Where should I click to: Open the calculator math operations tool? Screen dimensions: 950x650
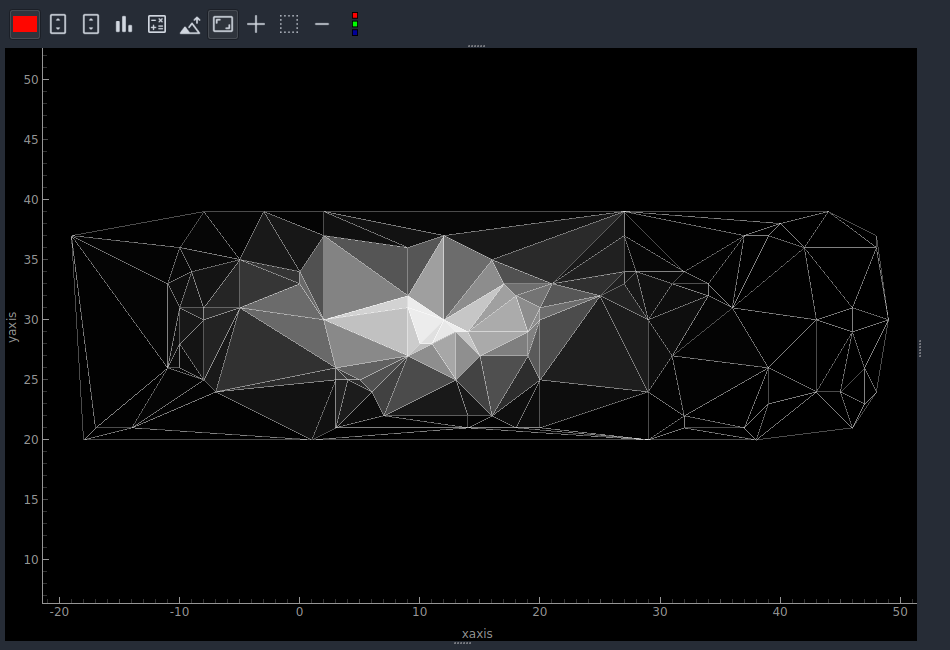tap(157, 25)
